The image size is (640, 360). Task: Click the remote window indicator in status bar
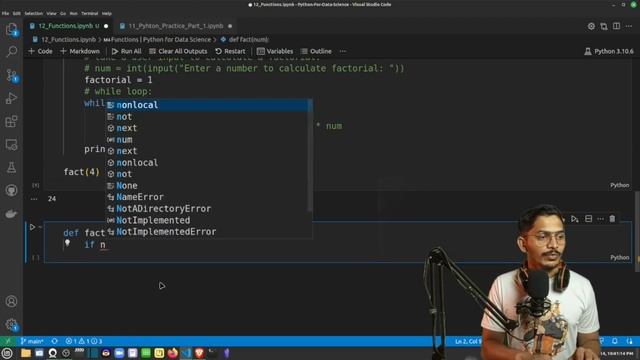tap(8, 341)
